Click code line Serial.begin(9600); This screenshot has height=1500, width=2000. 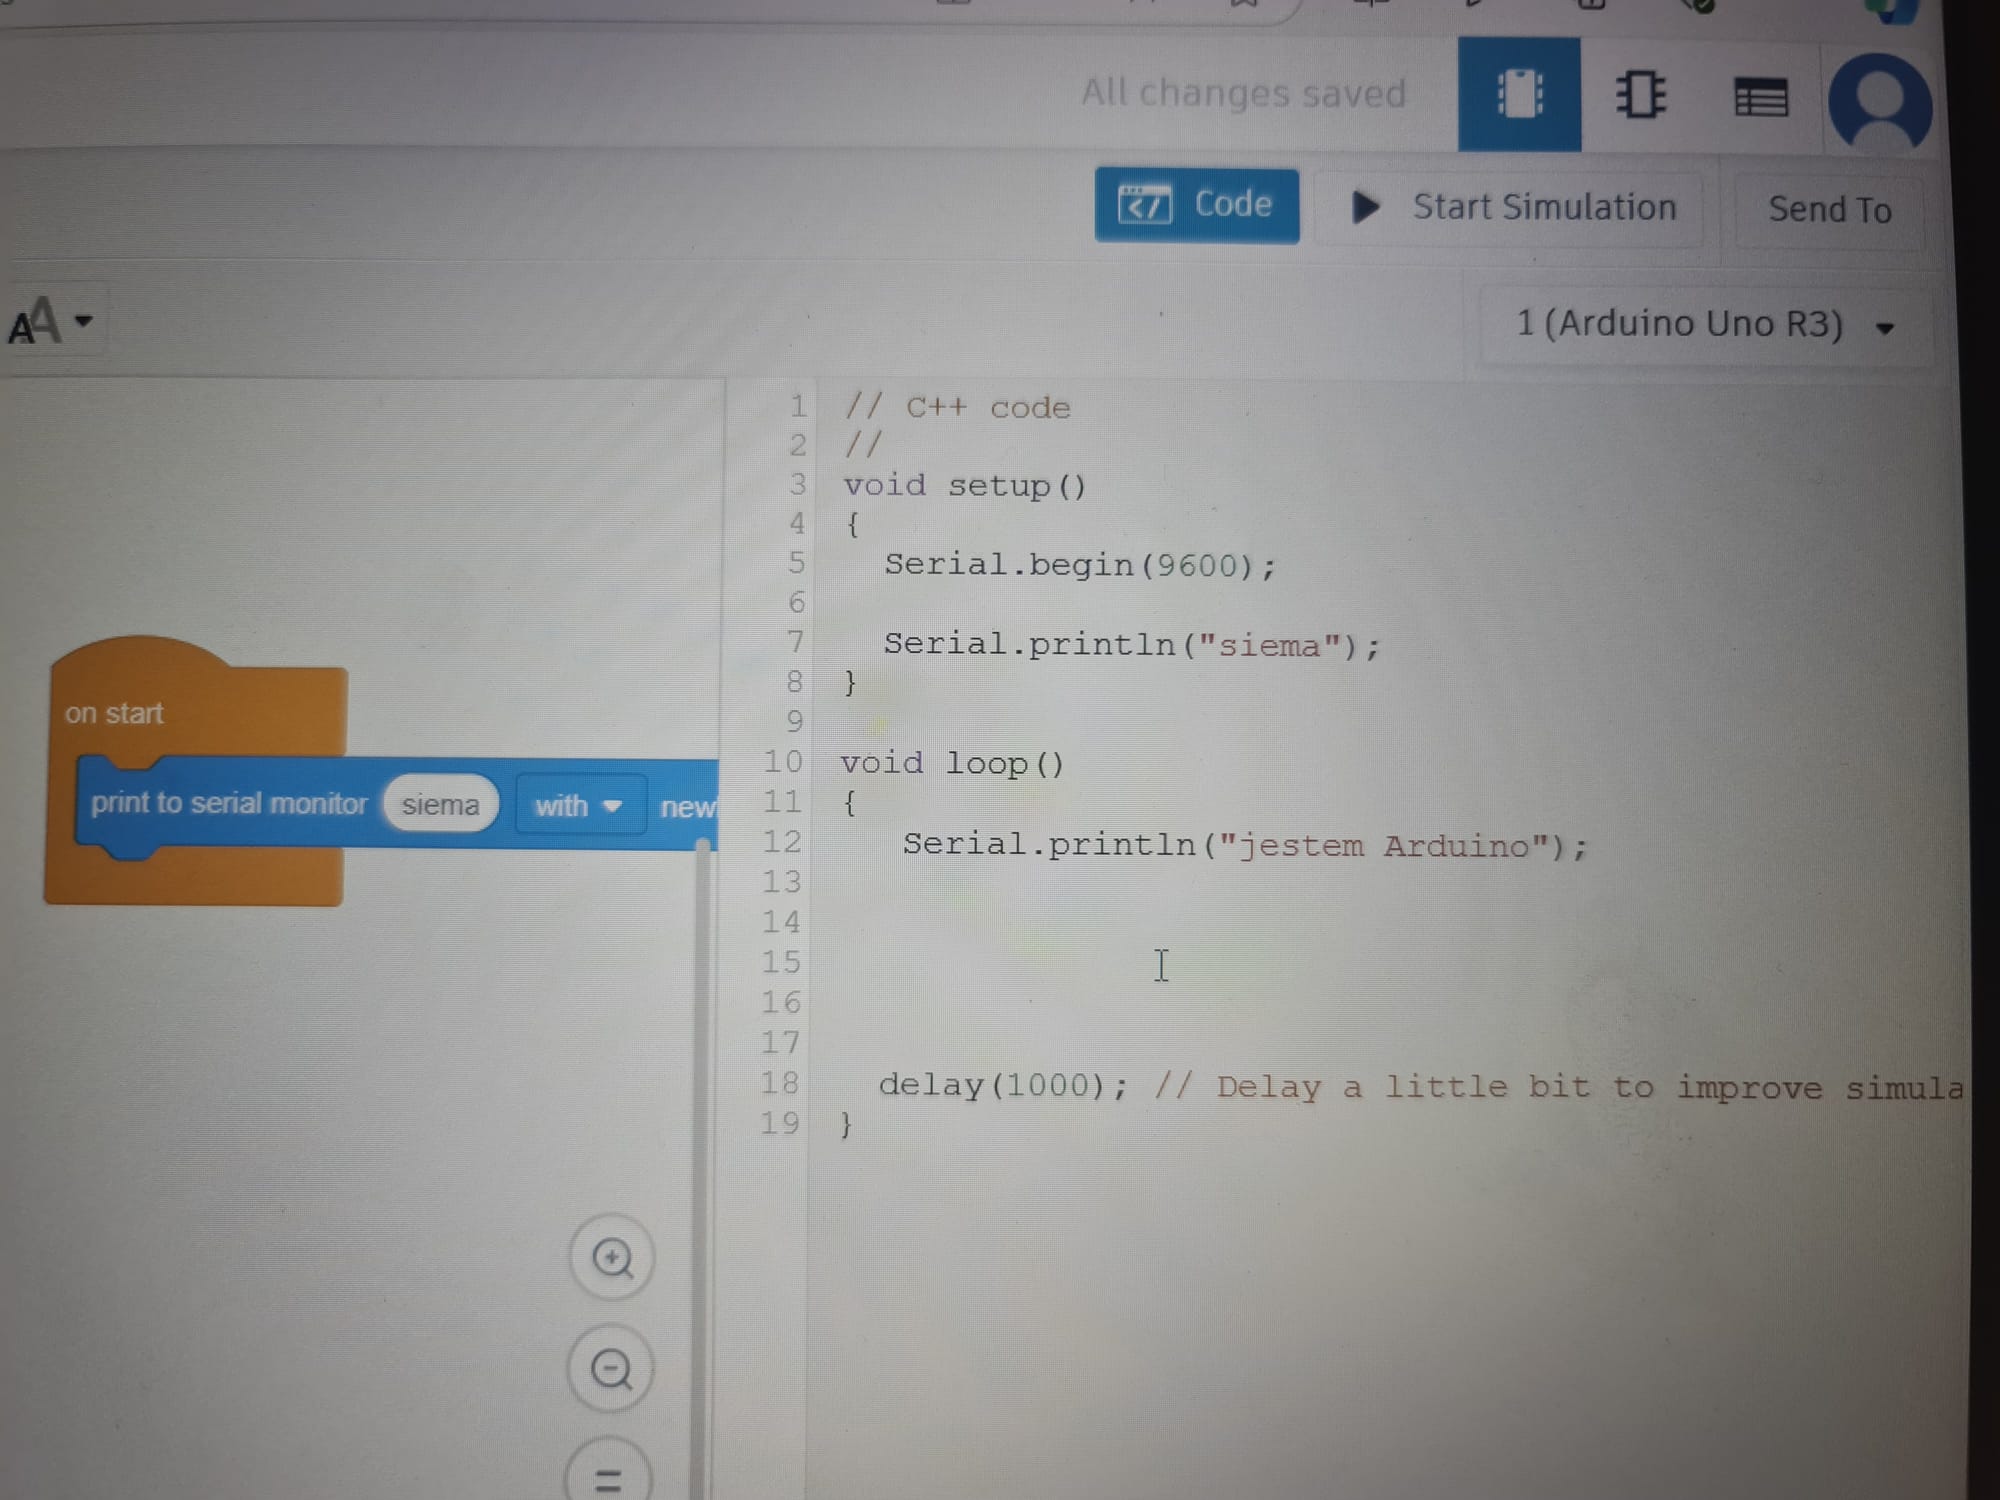[x=1080, y=566]
